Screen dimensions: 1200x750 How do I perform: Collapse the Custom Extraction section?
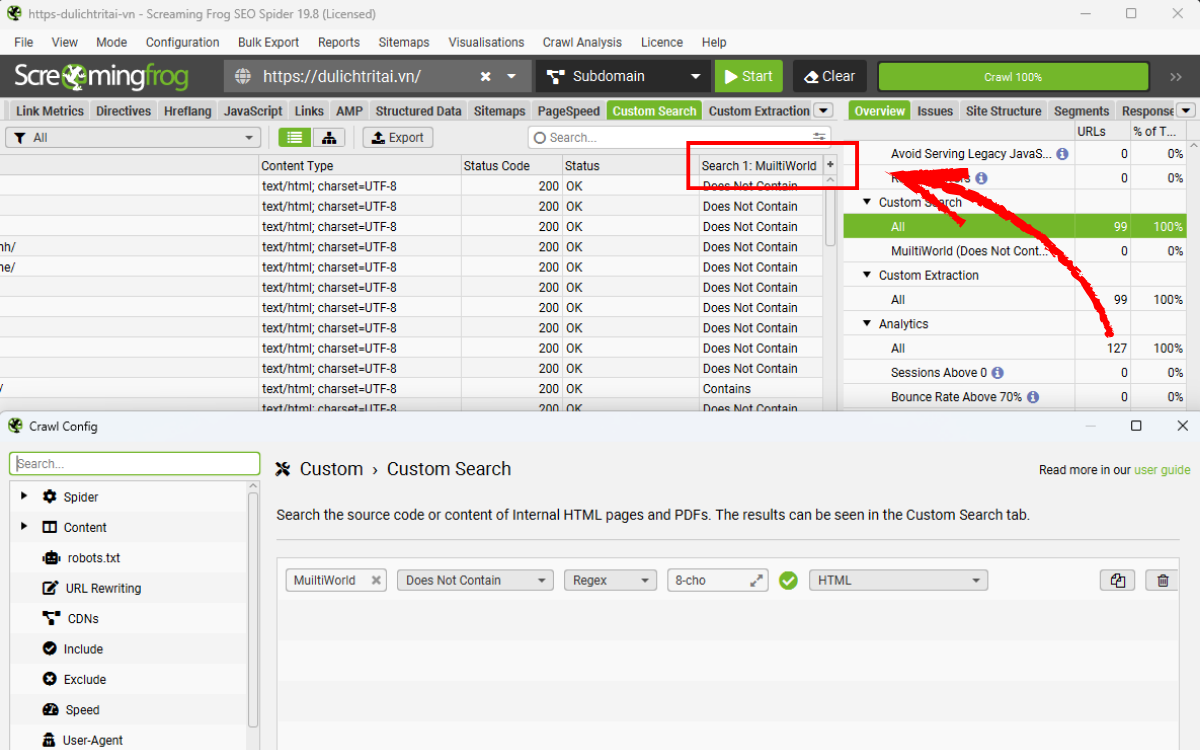(x=867, y=275)
